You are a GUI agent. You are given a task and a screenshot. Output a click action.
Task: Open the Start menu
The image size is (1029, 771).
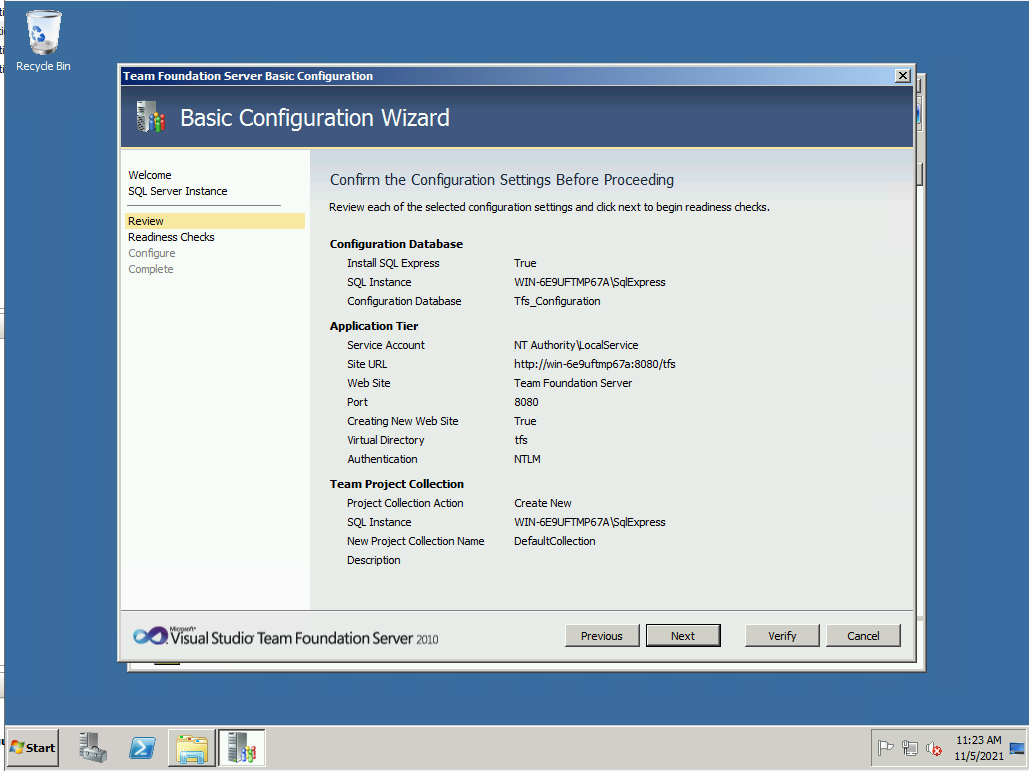click(x=32, y=747)
